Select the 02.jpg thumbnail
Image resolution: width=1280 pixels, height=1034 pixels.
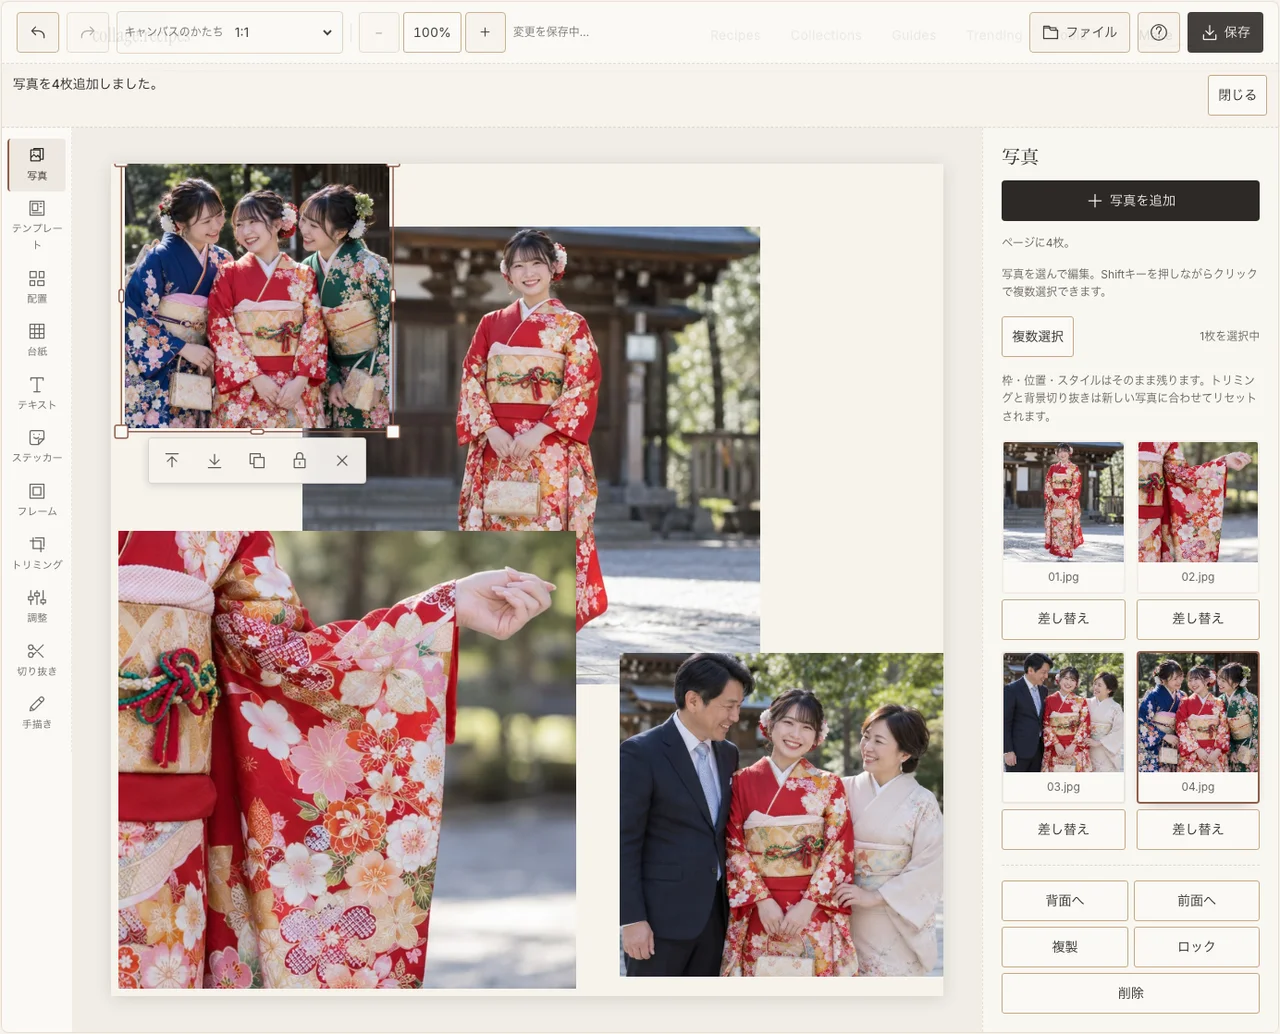pos(1198,516)
